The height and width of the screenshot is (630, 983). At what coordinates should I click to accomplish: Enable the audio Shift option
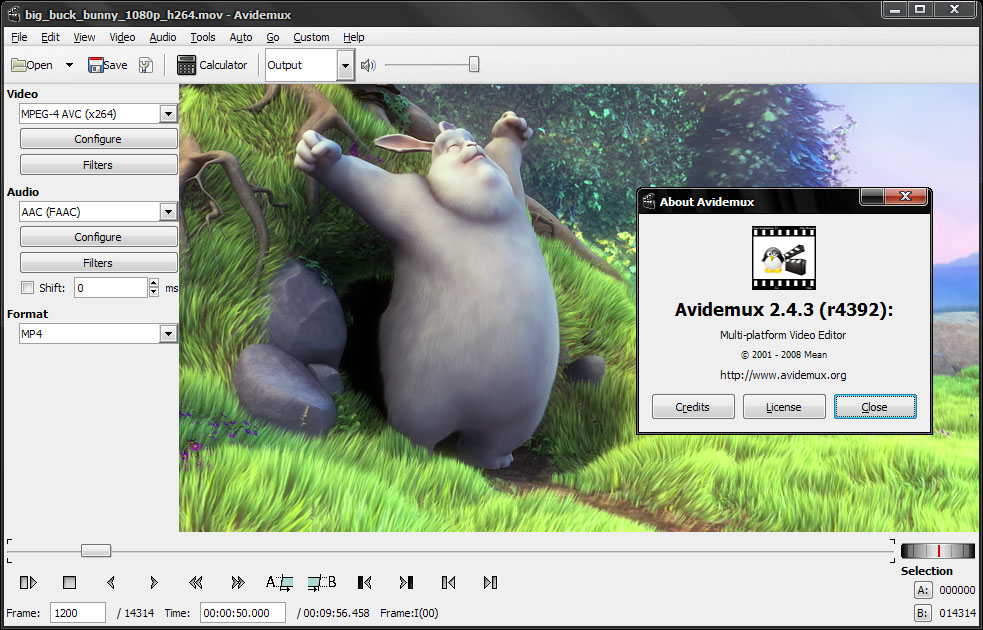[26, 287]
